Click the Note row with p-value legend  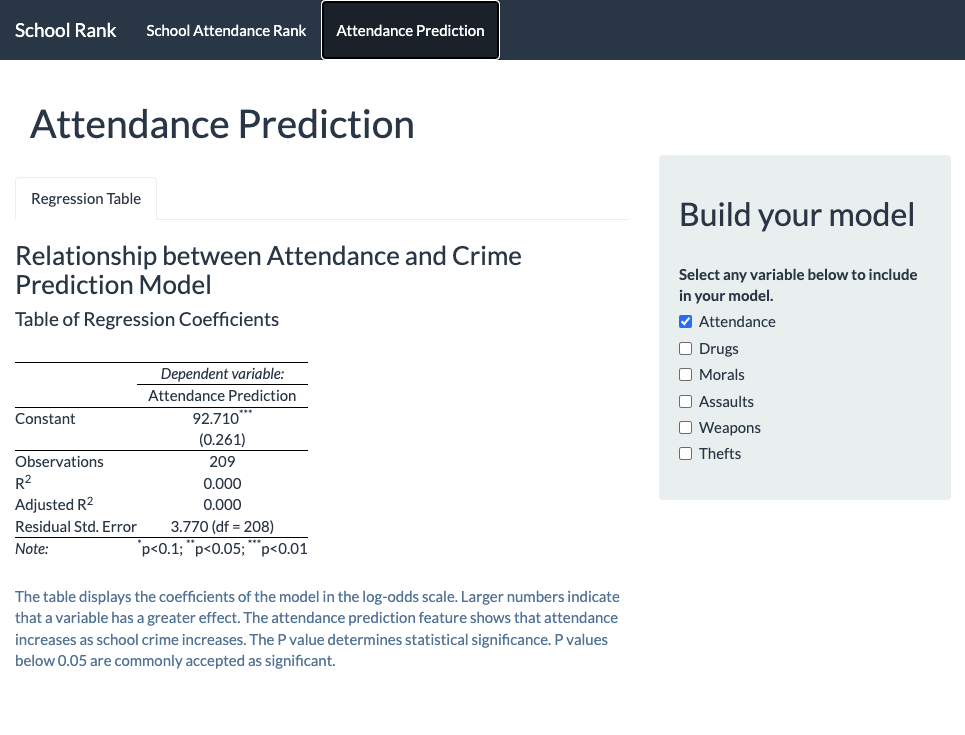coord(161,548)
